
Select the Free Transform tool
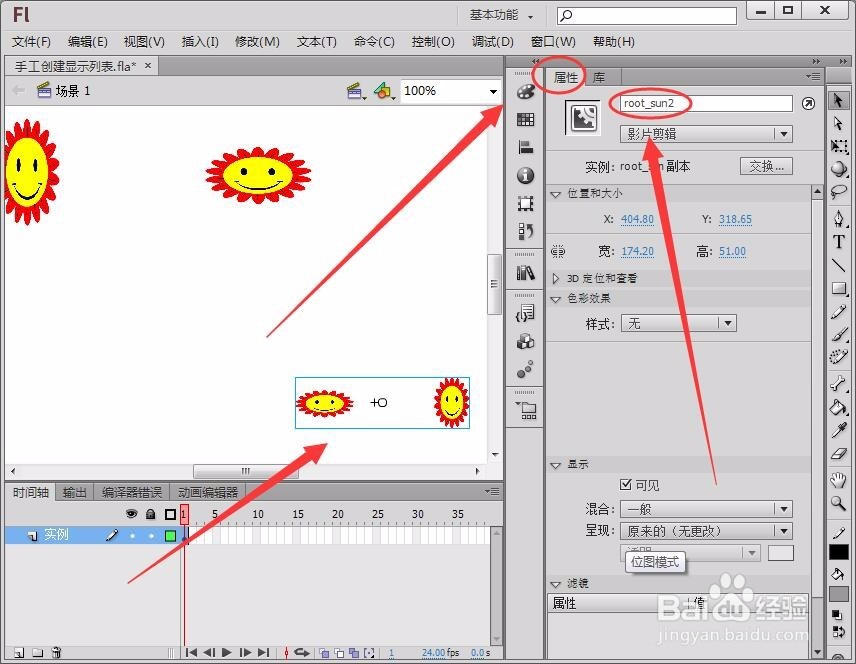tap(838, 146)
